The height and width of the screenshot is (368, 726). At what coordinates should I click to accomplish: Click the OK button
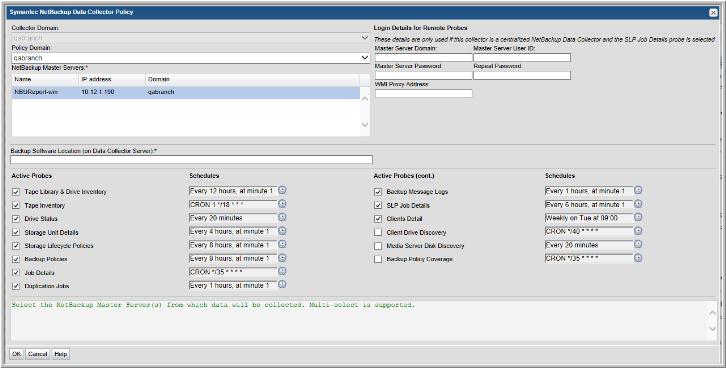tap(16, 354)
